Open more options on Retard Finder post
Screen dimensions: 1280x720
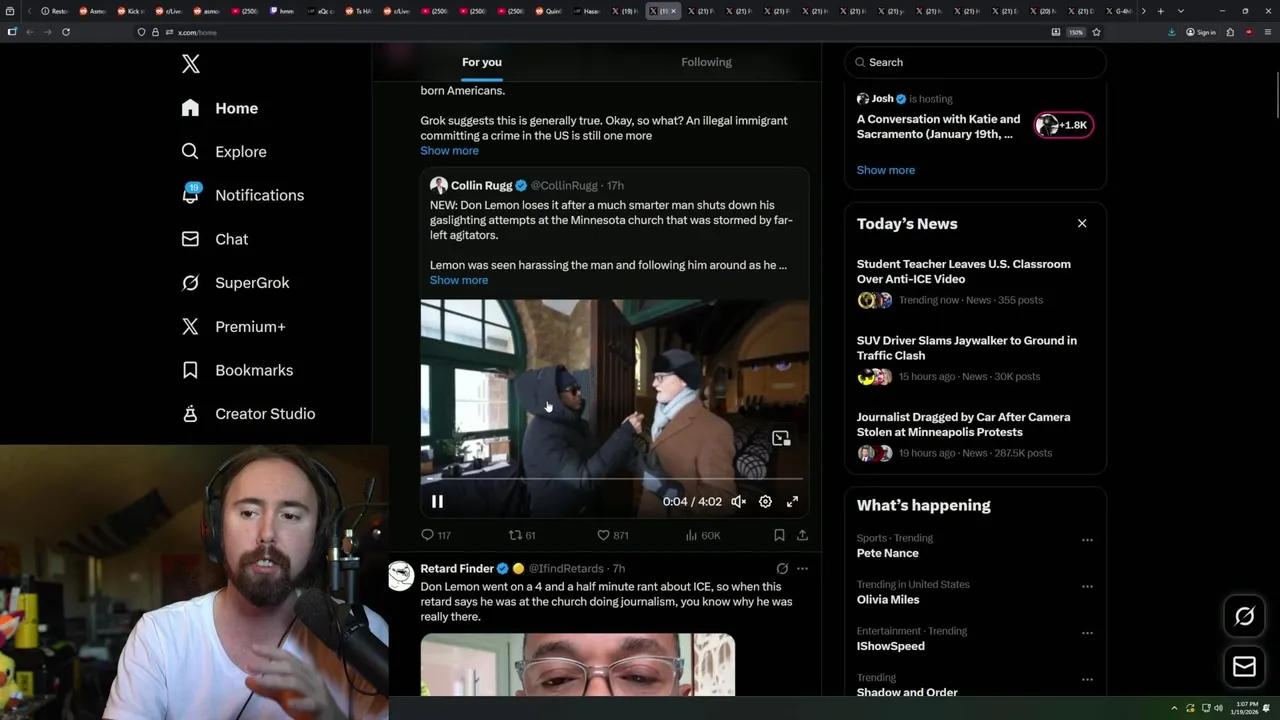pos(802,569)
